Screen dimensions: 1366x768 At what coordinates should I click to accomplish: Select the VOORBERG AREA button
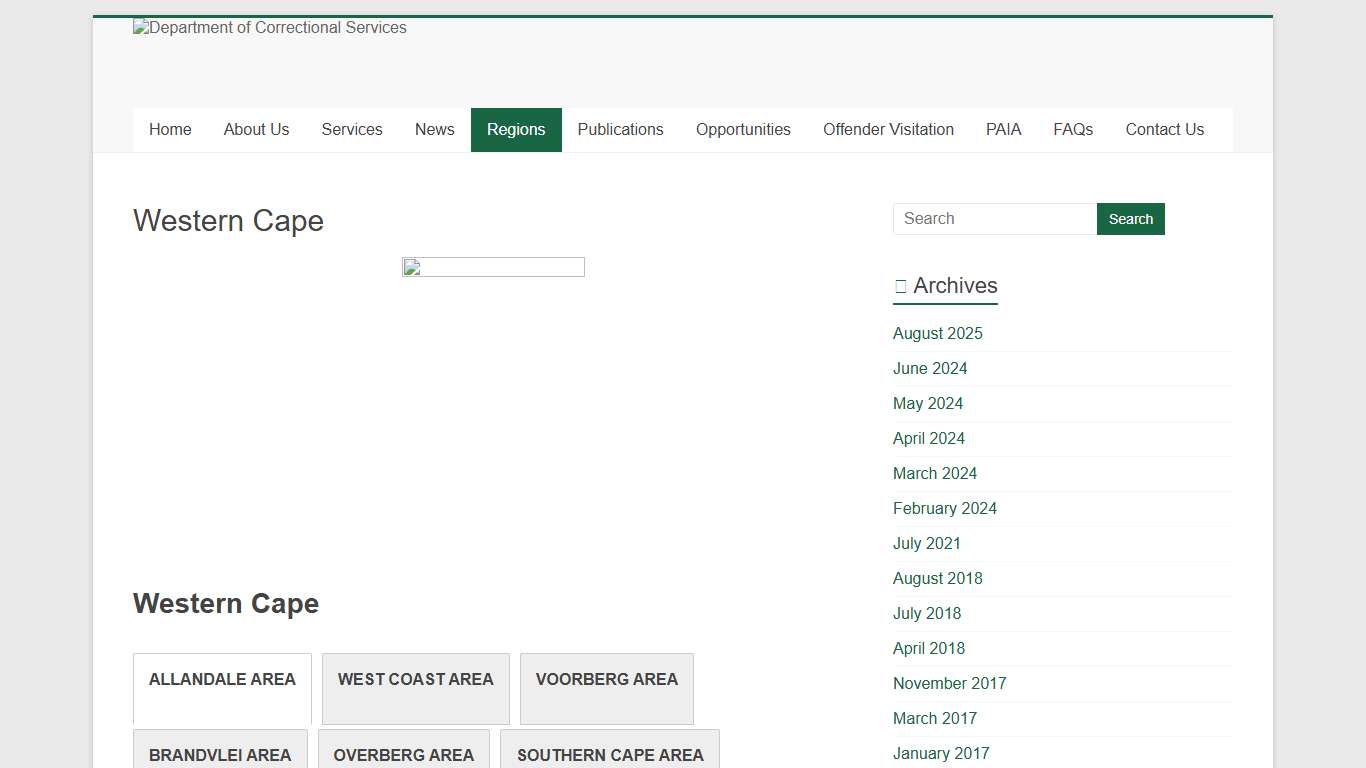coord(606,679)
